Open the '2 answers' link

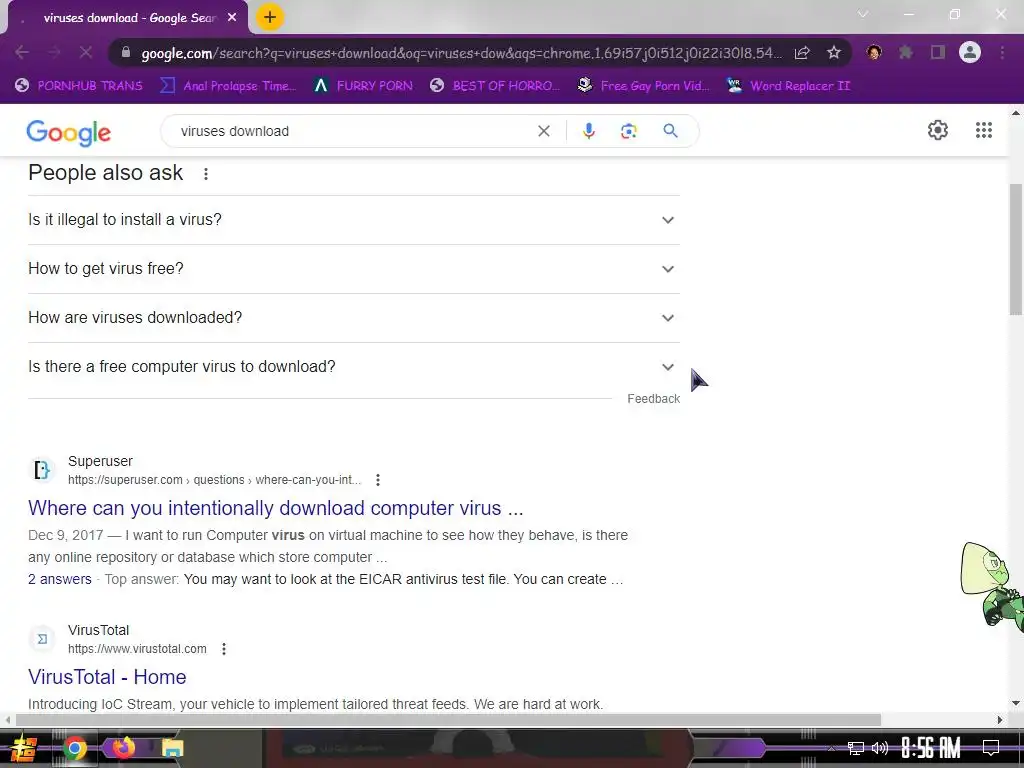59,579
